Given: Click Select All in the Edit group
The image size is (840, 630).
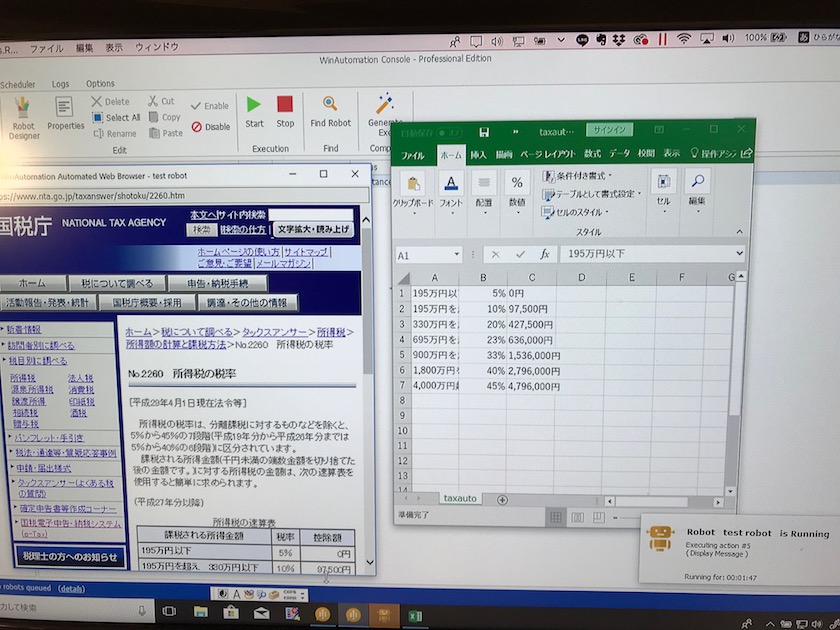Looking at the screenshot, I should [116, 117].
